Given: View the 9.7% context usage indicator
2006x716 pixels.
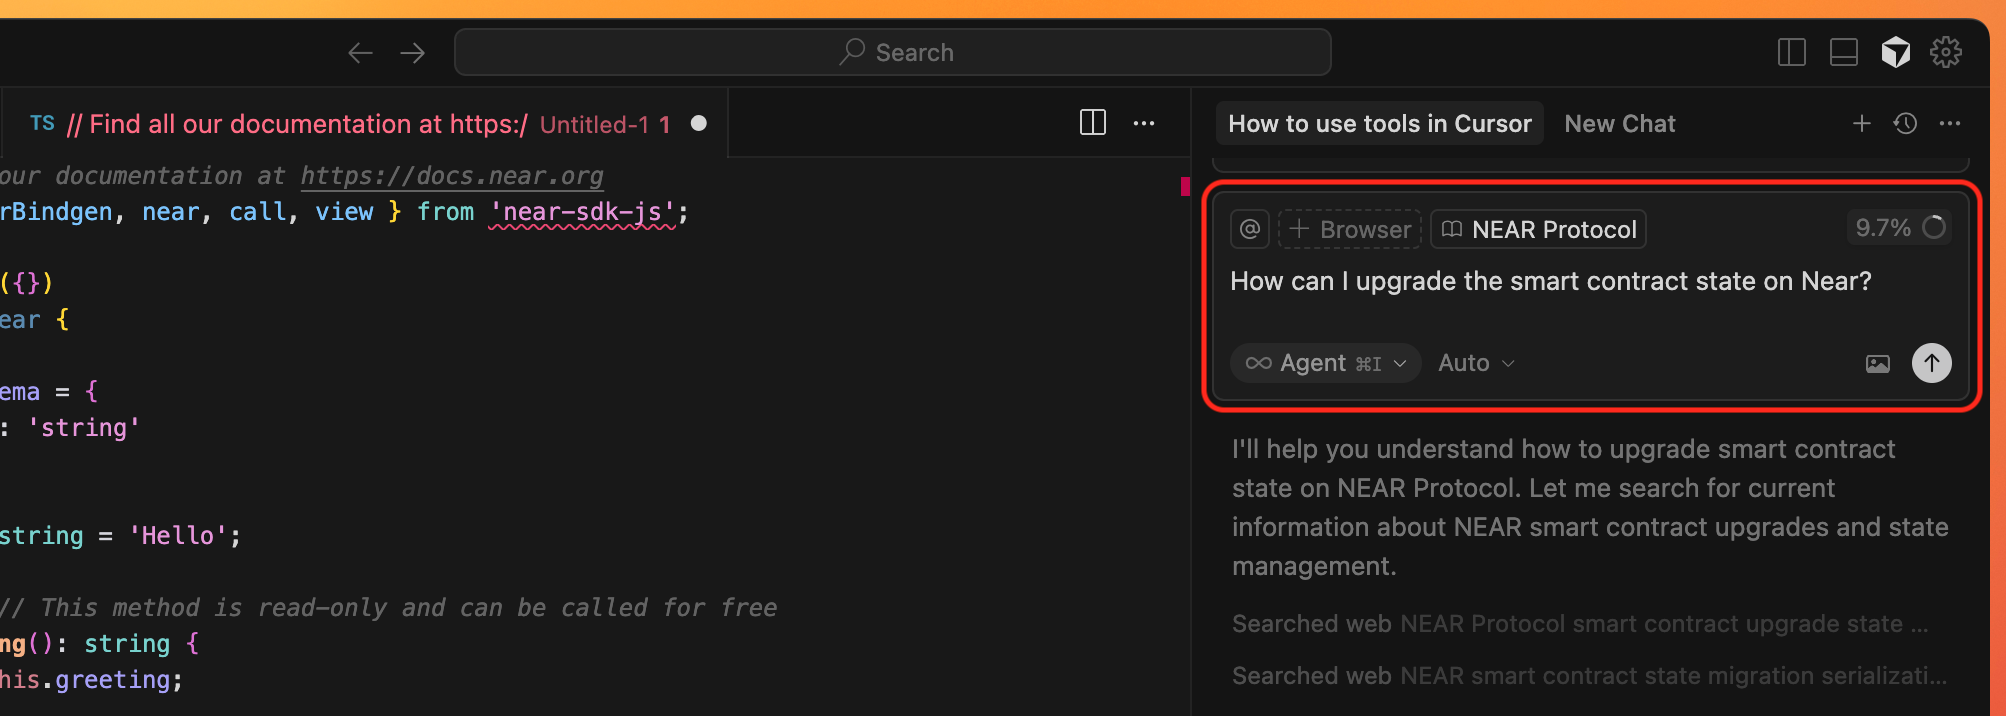Looking at the screenshot, I should (x=1898, y=228).
